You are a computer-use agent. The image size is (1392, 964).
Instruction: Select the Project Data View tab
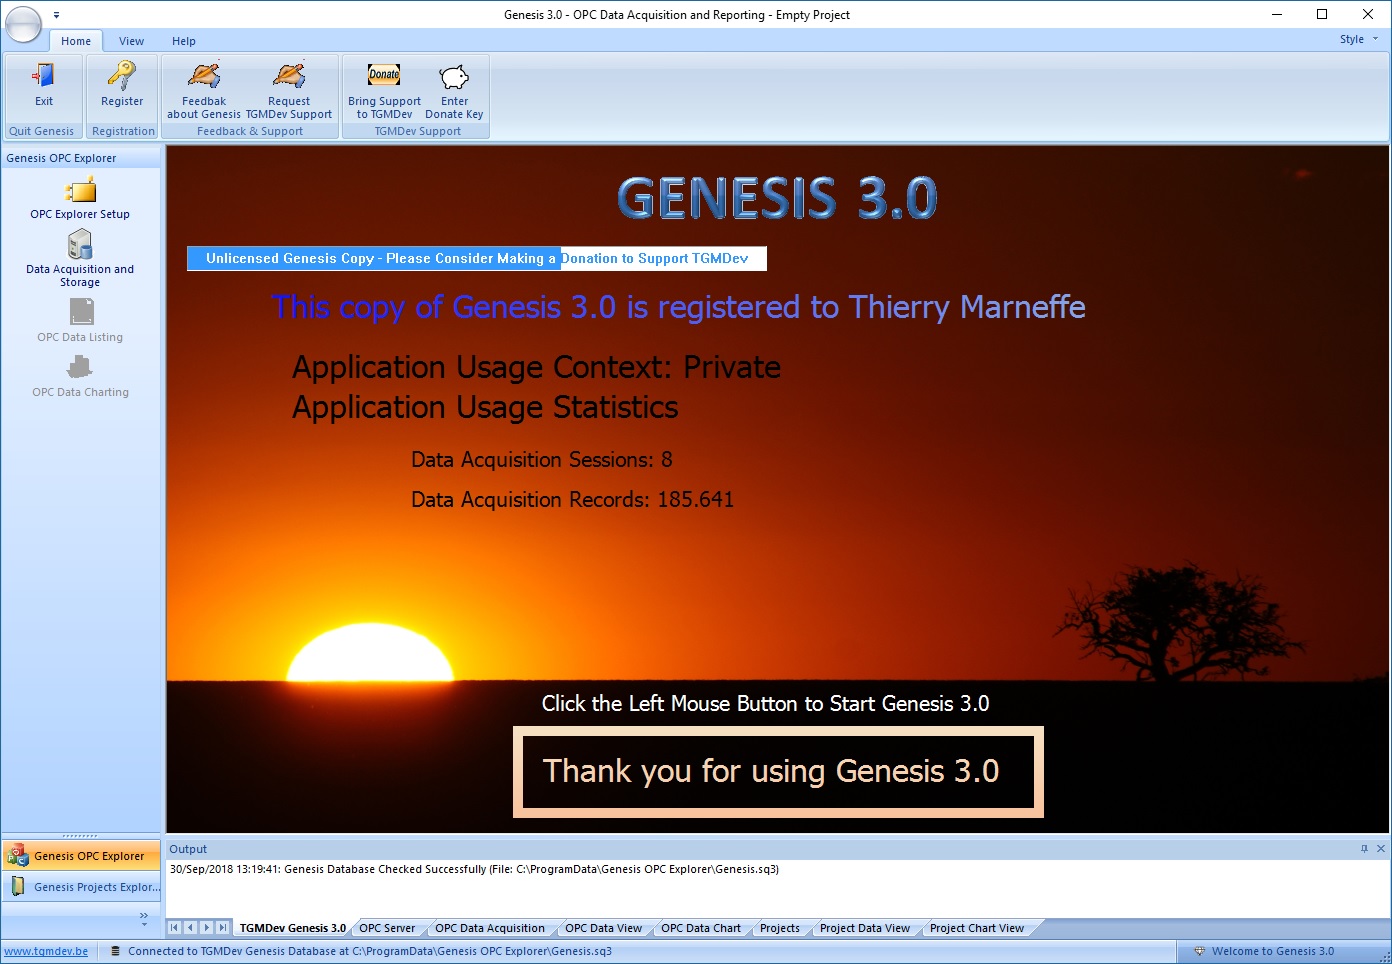pos(865,928)
